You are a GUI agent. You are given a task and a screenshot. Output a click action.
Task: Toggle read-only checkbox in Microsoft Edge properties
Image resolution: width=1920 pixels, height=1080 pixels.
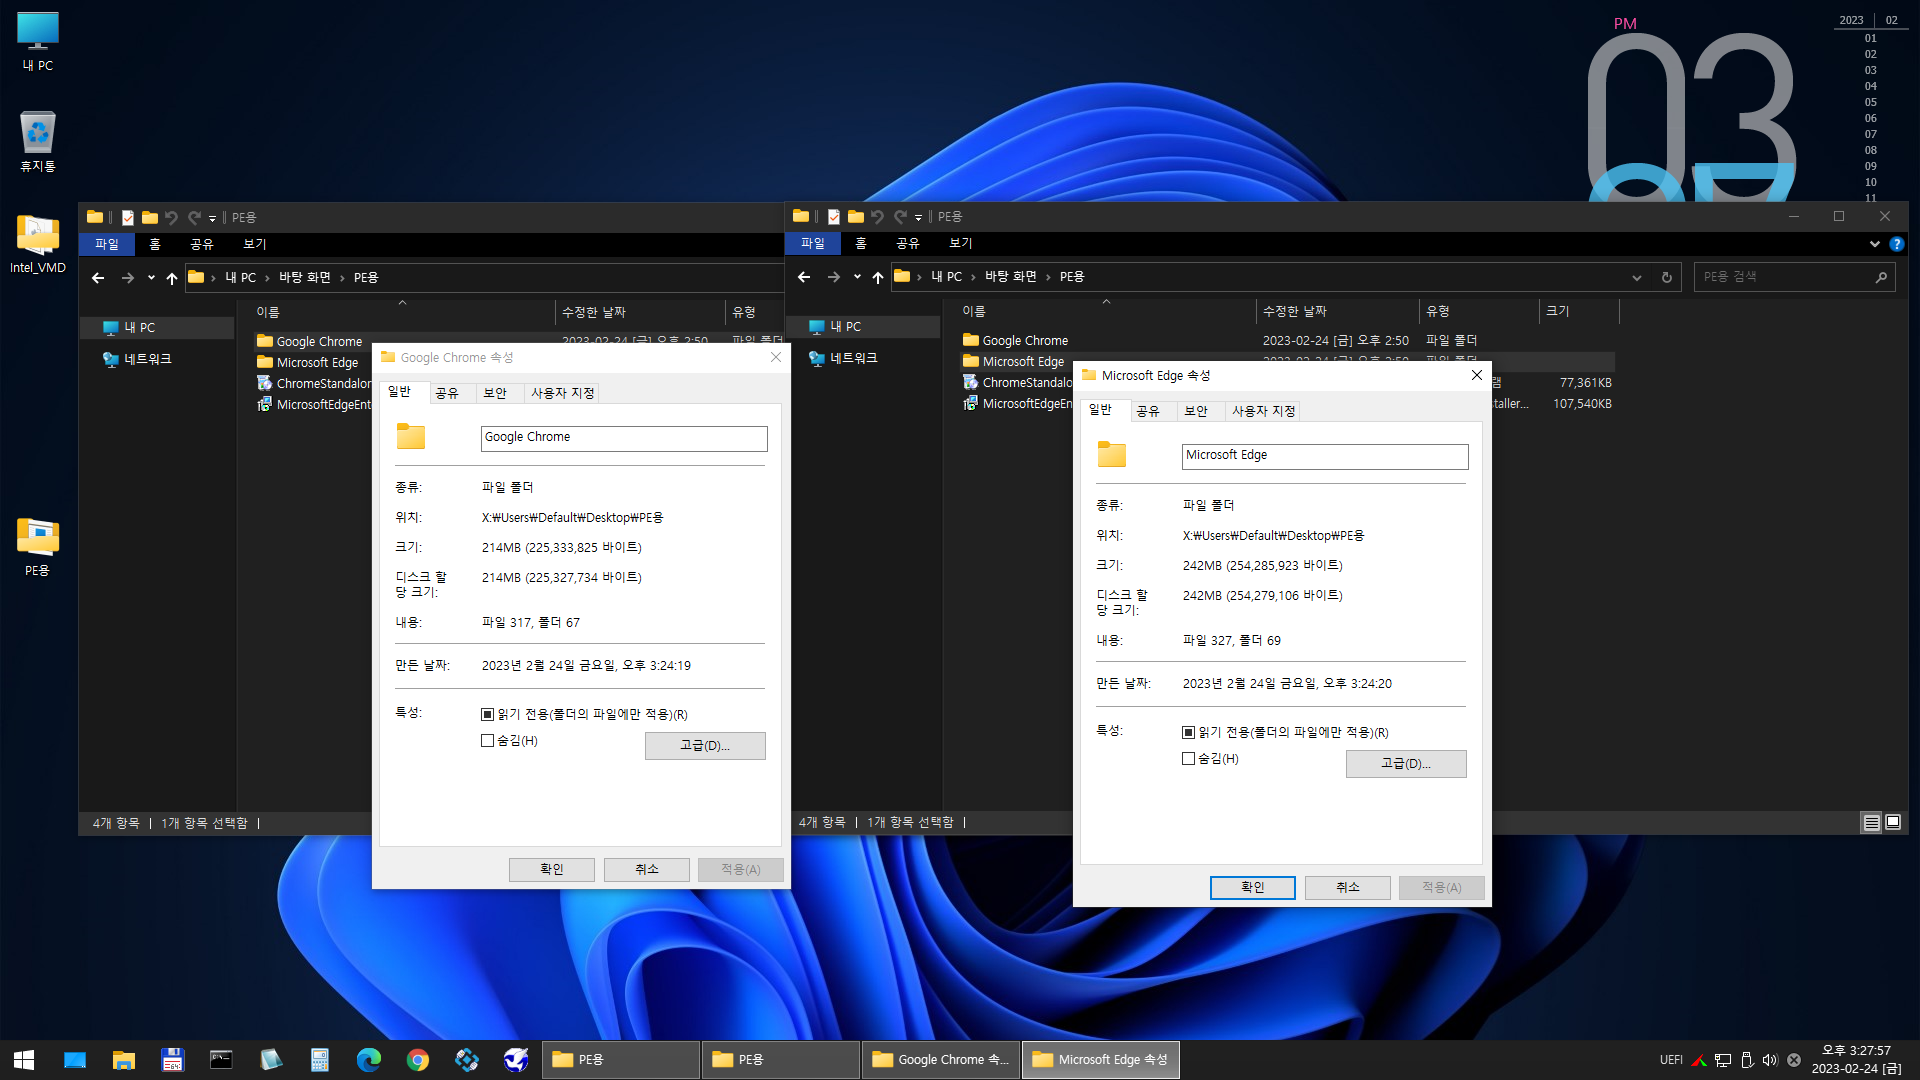tap(1189, 732)
